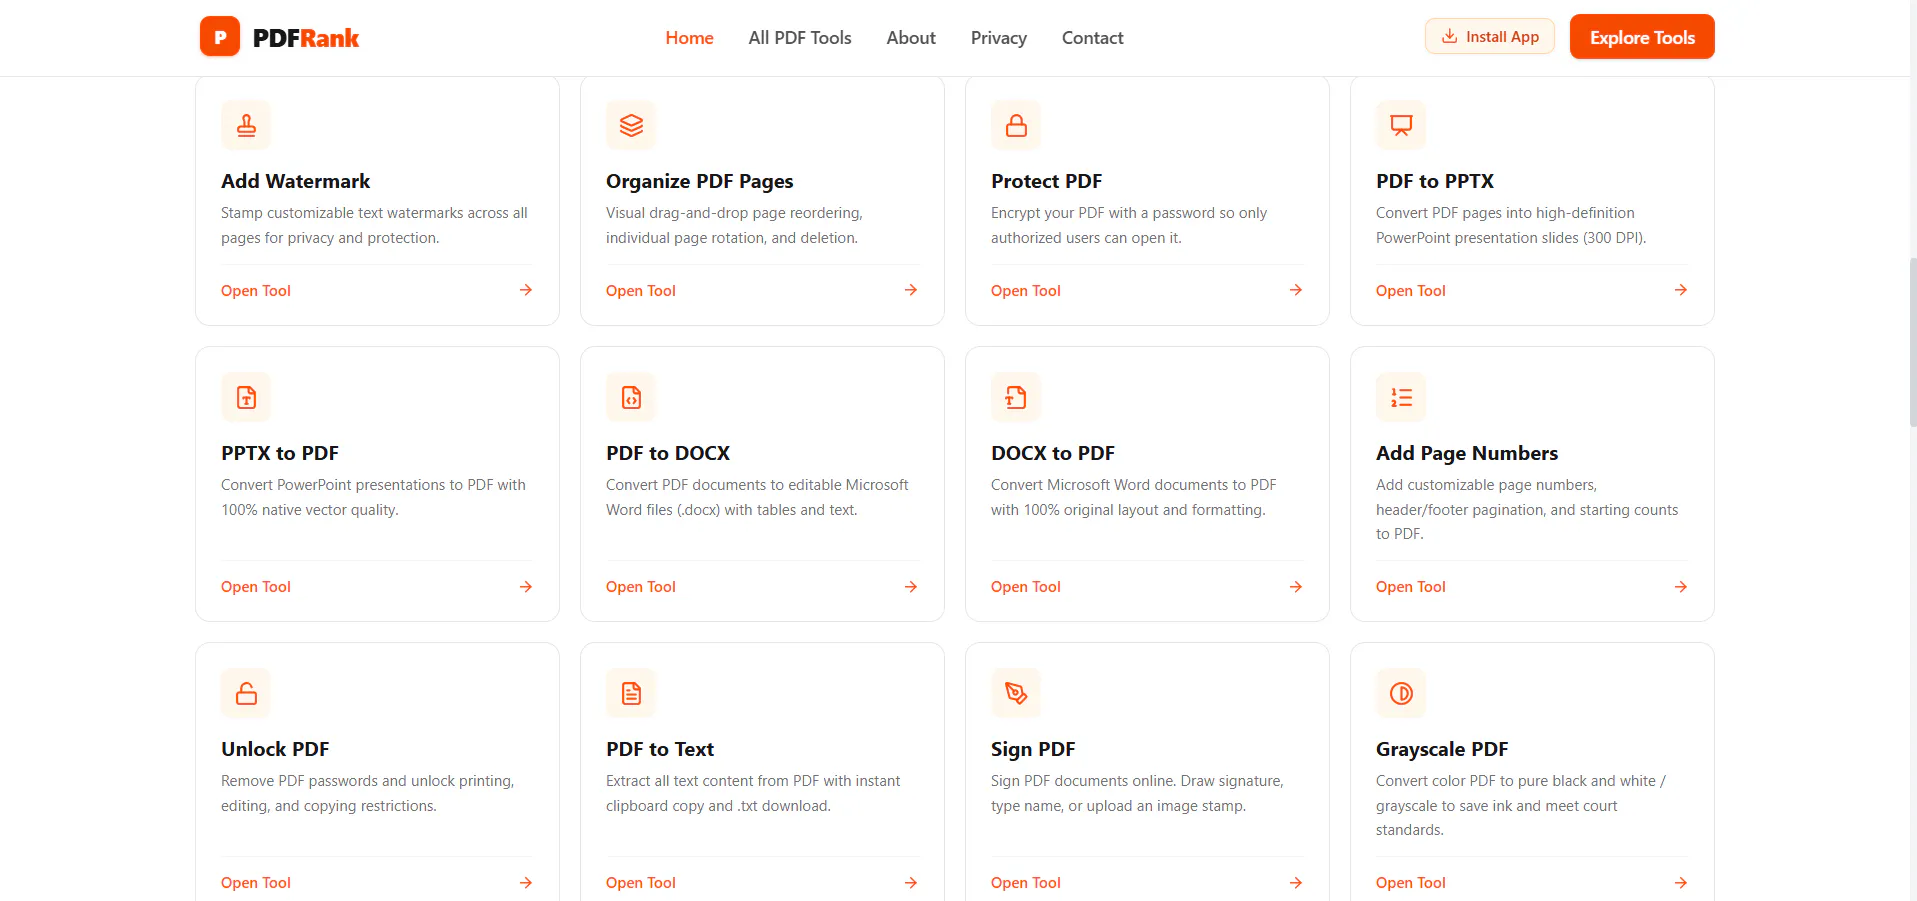
Task: Click the Install App button
Action: (x=1490, y=37)
